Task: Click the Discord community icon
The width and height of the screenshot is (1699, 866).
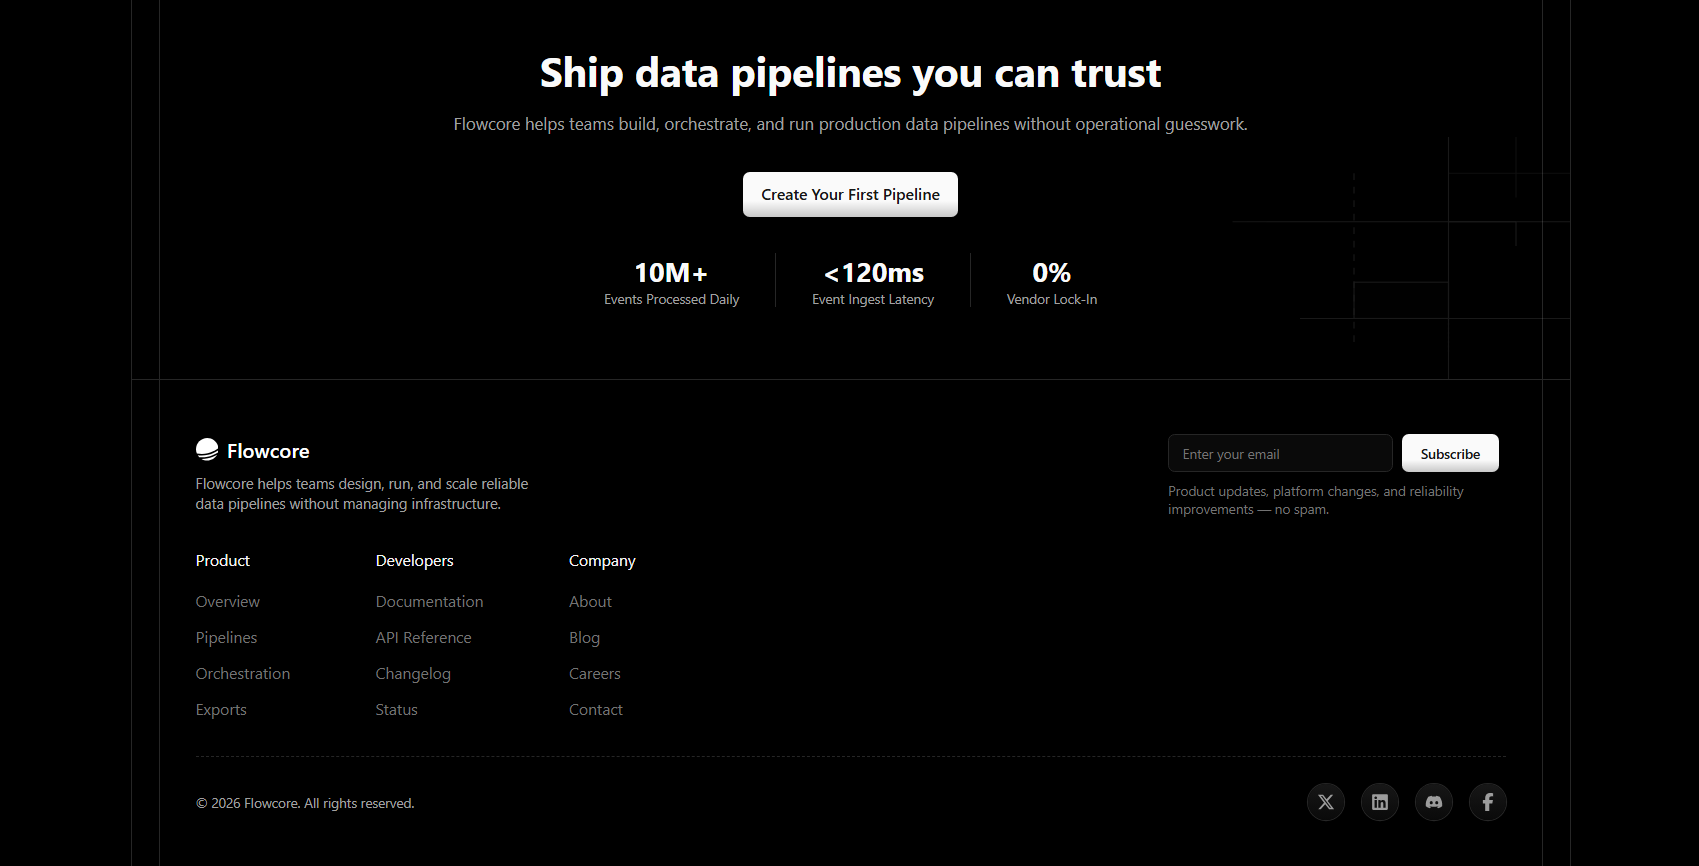Action: pos(1433,802)
